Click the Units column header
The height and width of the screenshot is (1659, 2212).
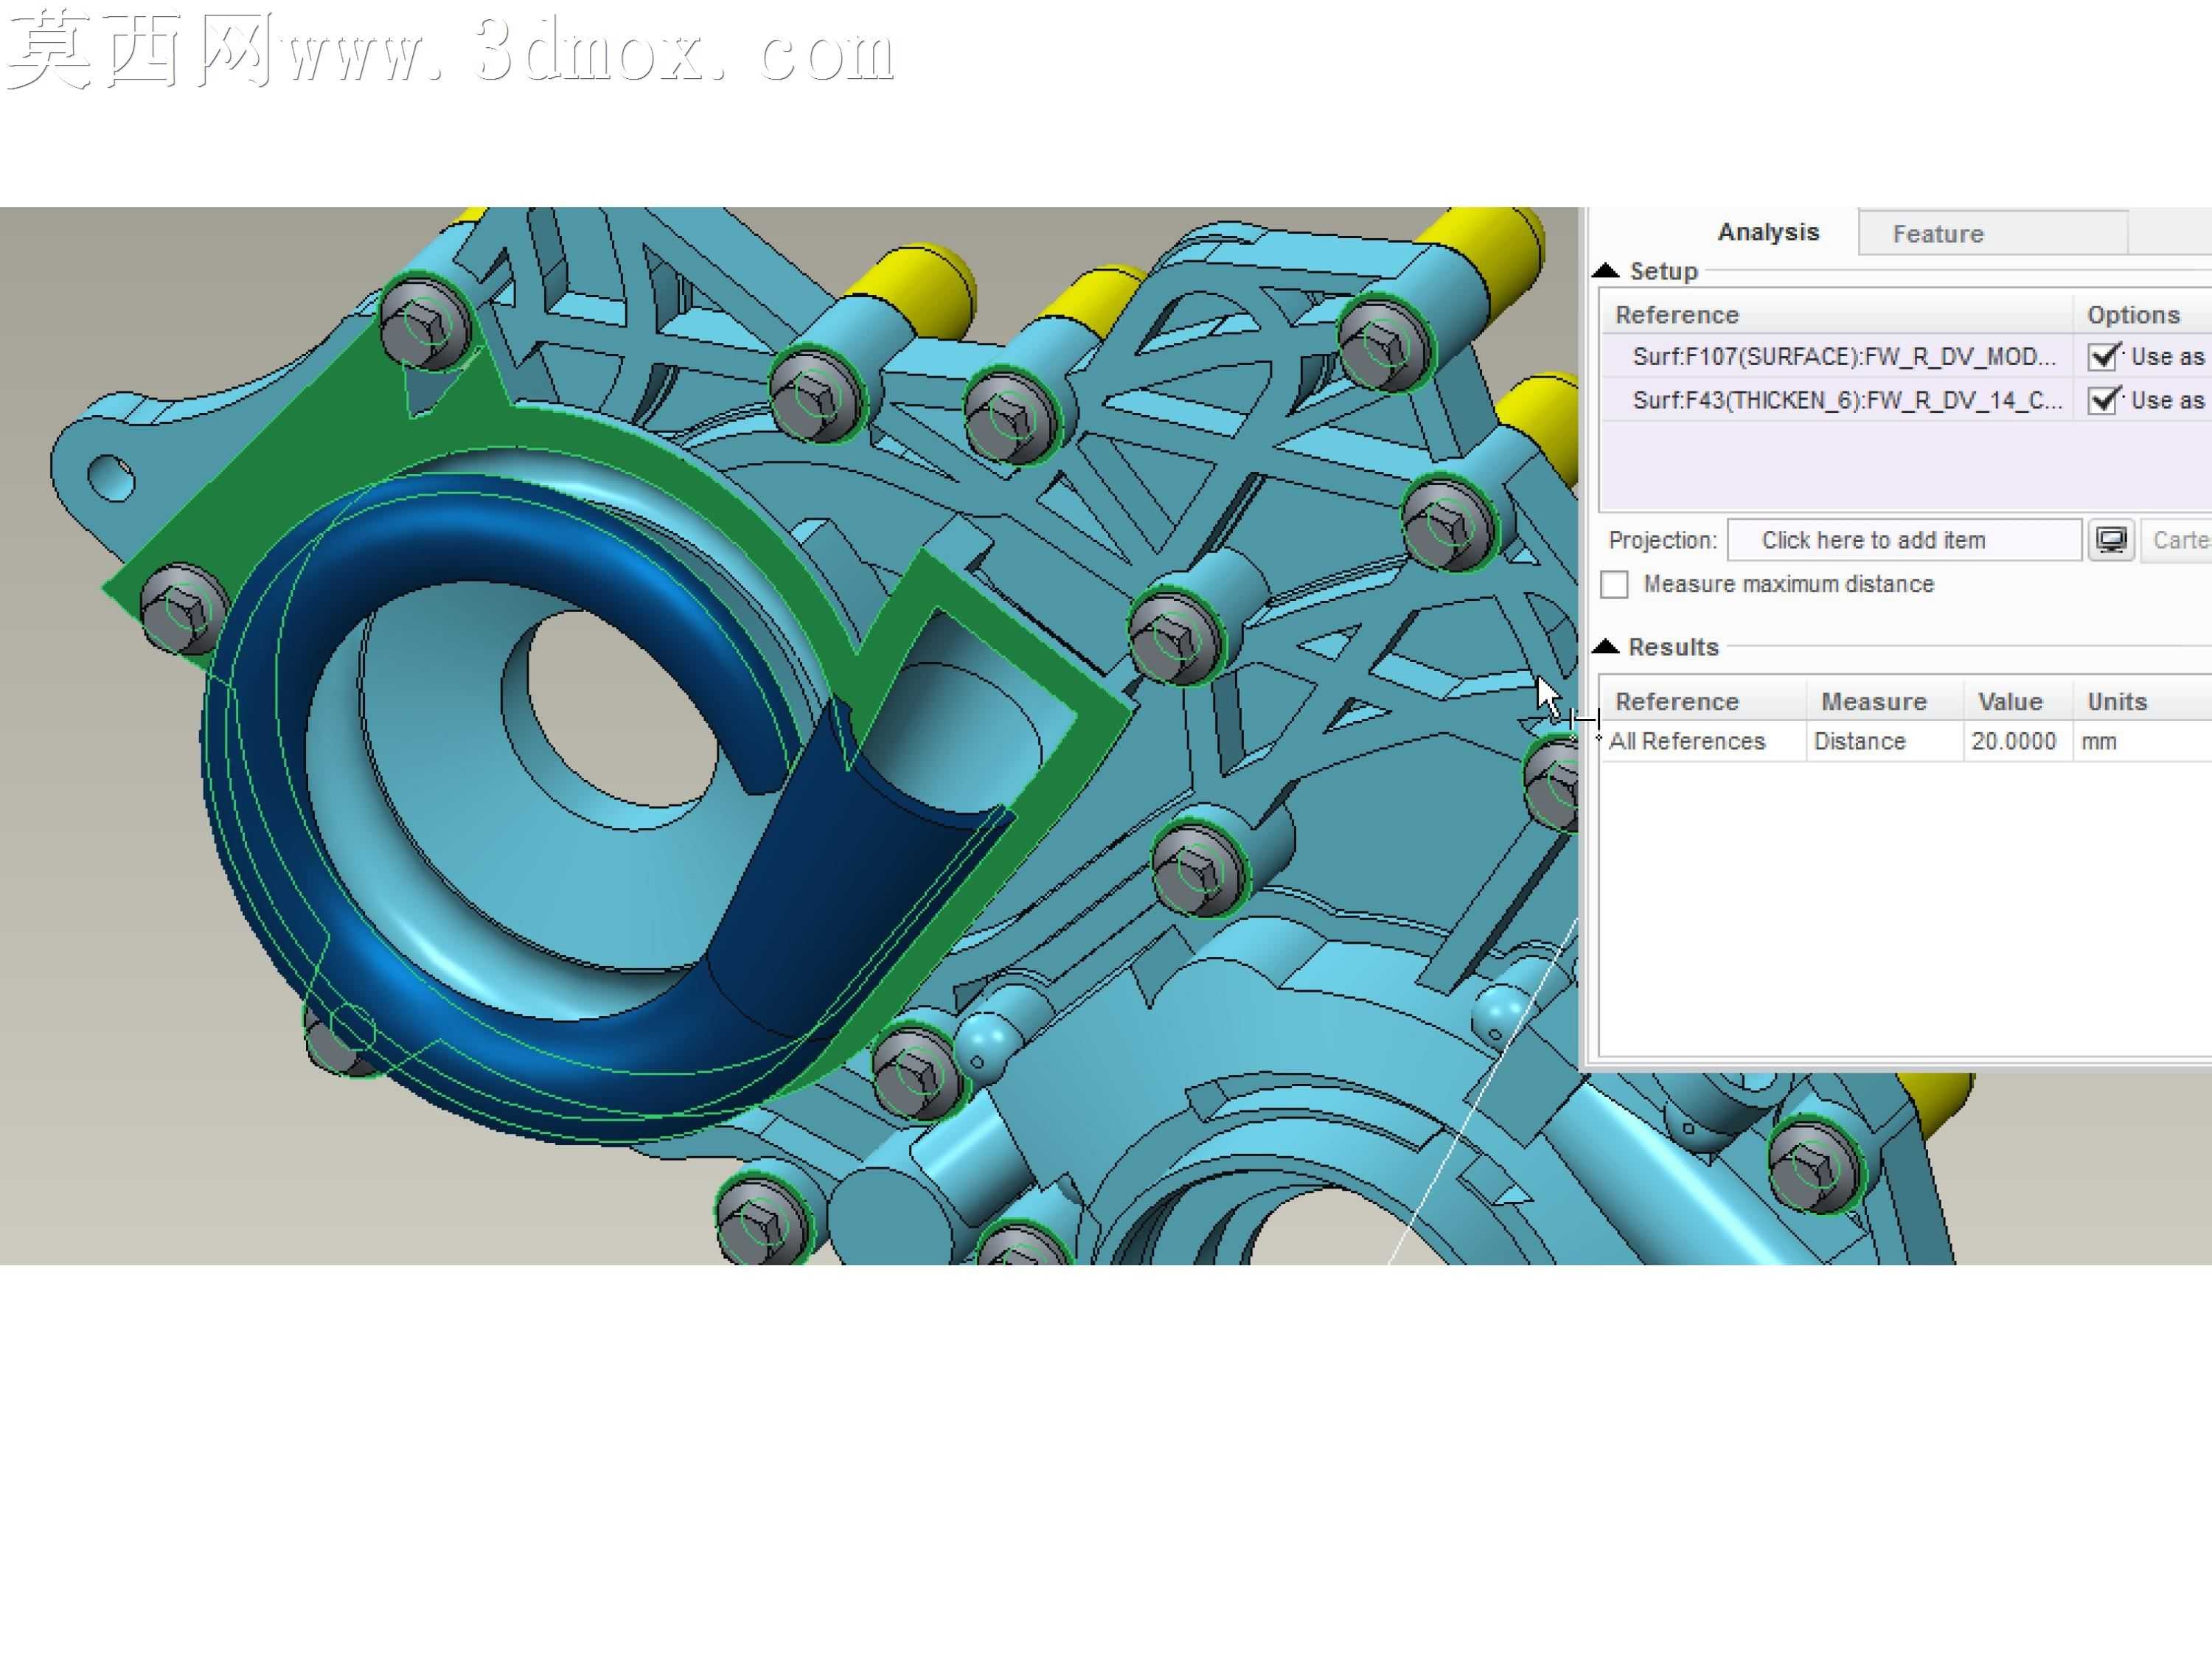[x=2142, y=701]
